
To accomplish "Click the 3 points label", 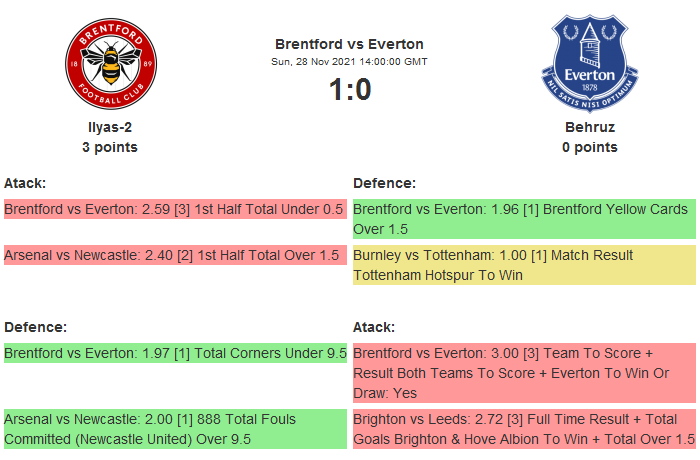I will click(x=110, y=147).
